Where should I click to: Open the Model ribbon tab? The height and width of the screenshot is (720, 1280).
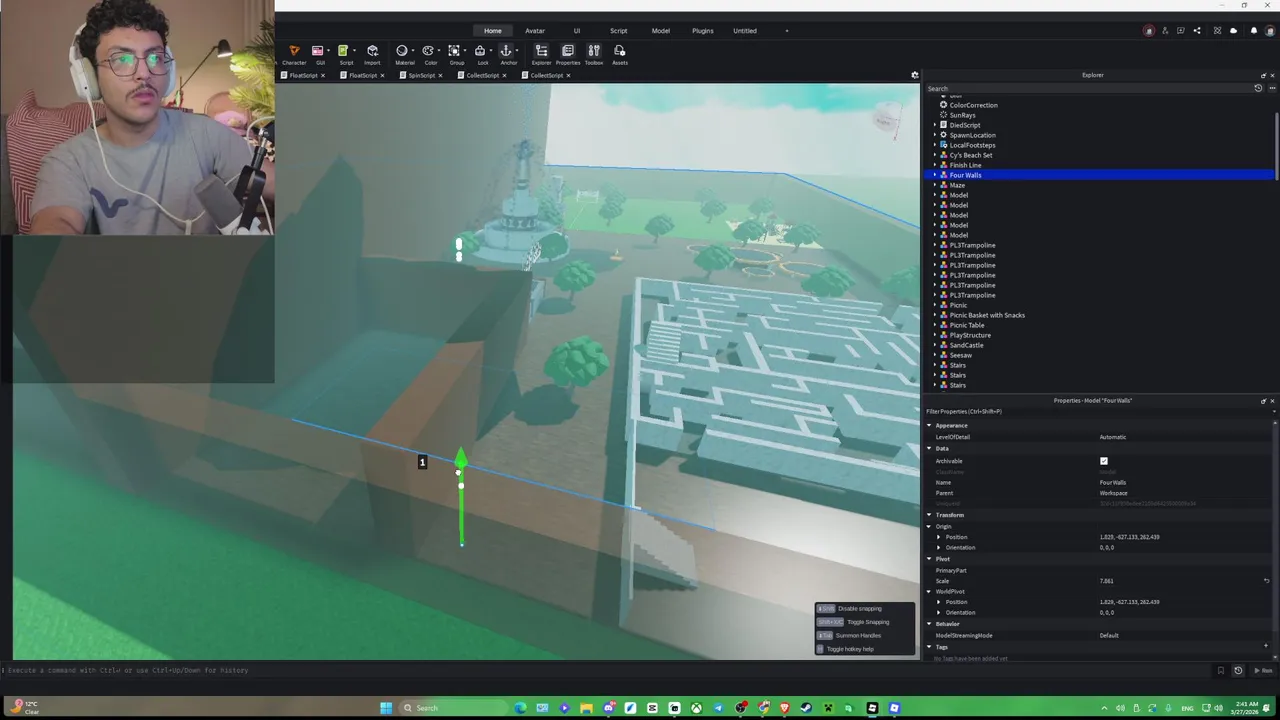pos(661,31)
